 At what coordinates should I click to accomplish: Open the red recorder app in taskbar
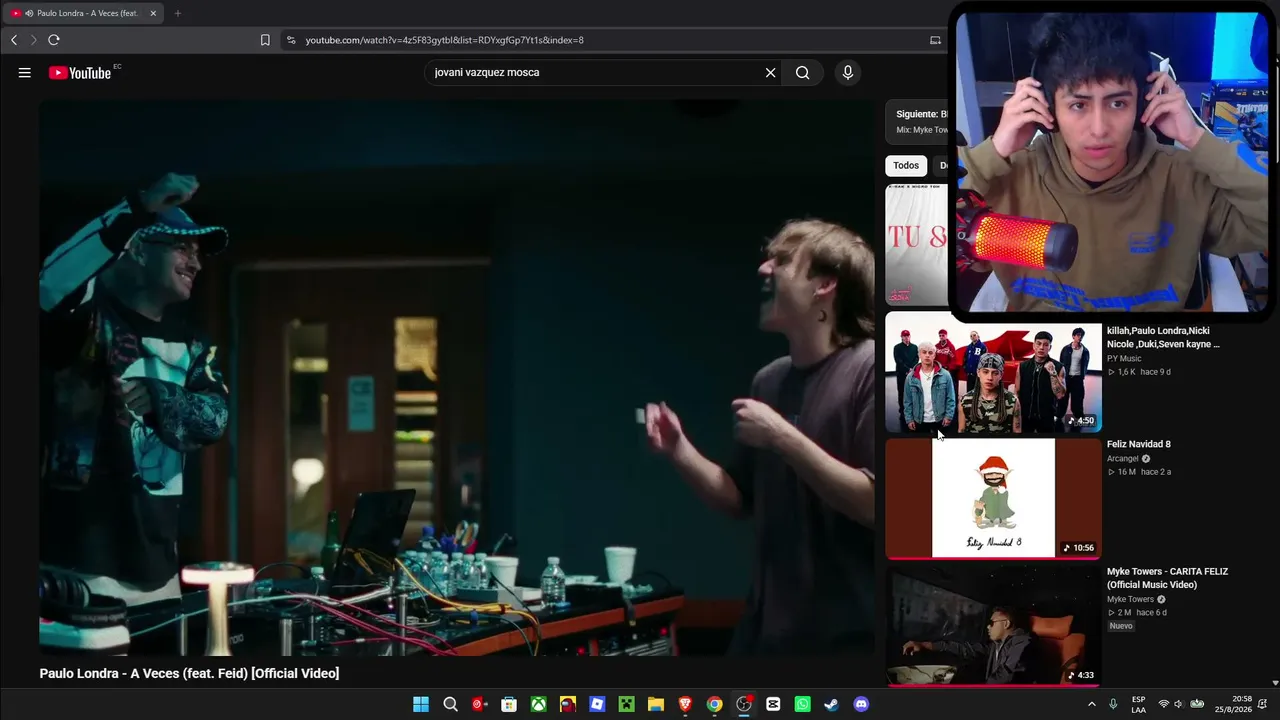pos(480,704)
